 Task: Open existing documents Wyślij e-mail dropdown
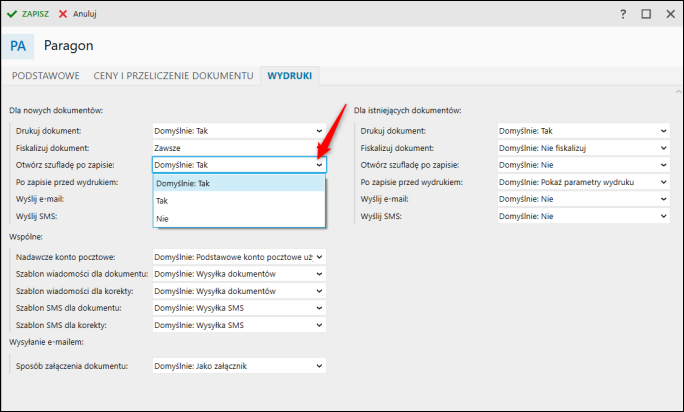(x=584, y=199)
